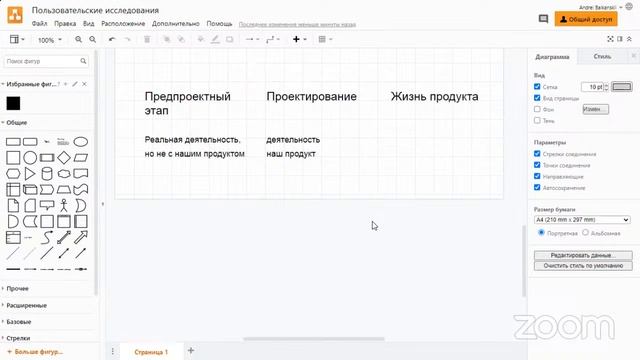Select the diamond shape in palette
This screenshot has height=360, width=640.
[64, 158]
